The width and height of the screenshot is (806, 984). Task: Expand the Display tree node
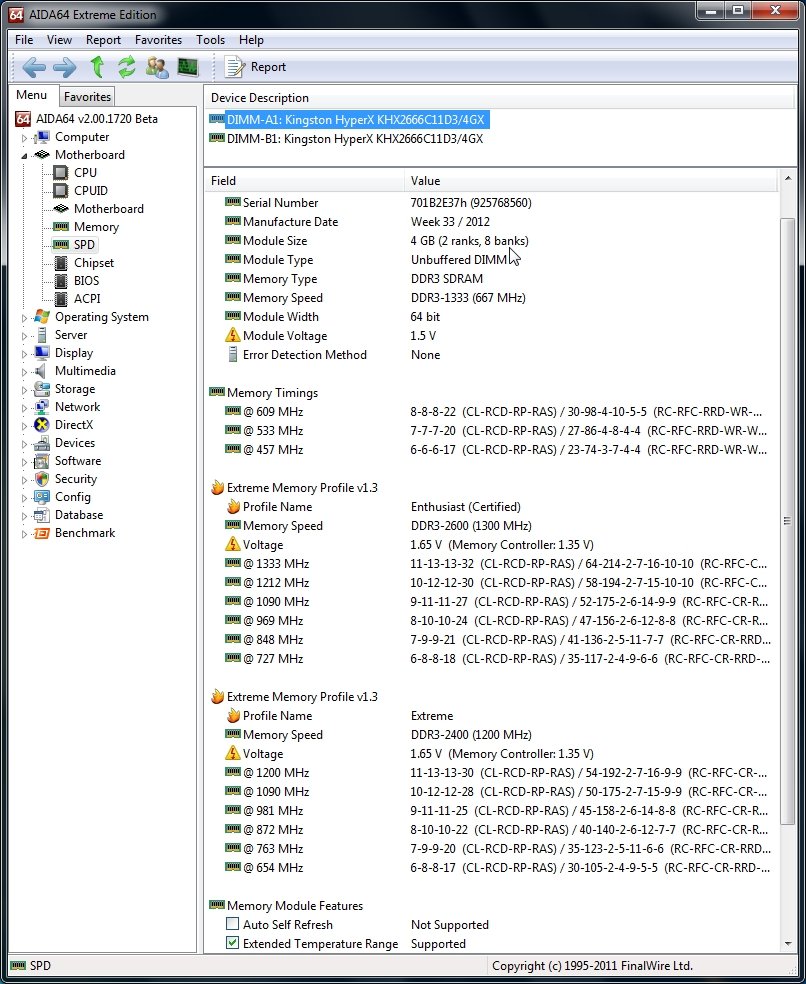tap(24, 353)
